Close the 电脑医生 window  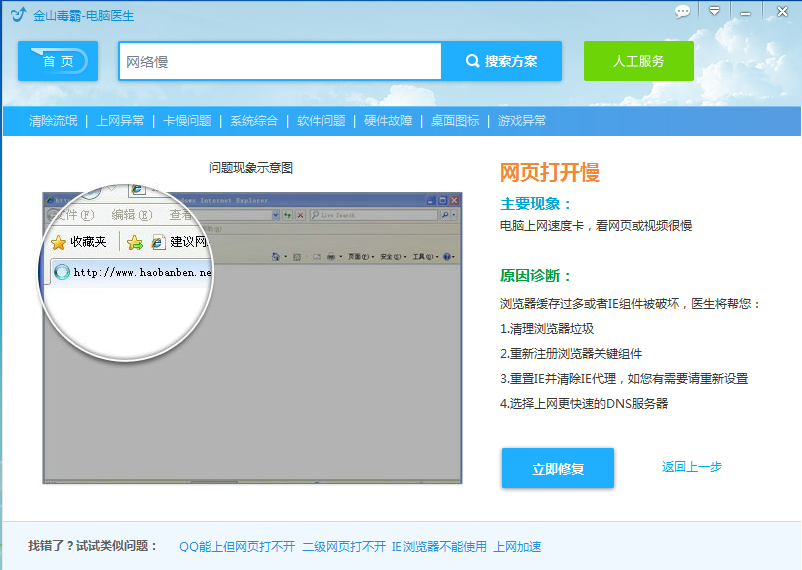pos(782,11)
